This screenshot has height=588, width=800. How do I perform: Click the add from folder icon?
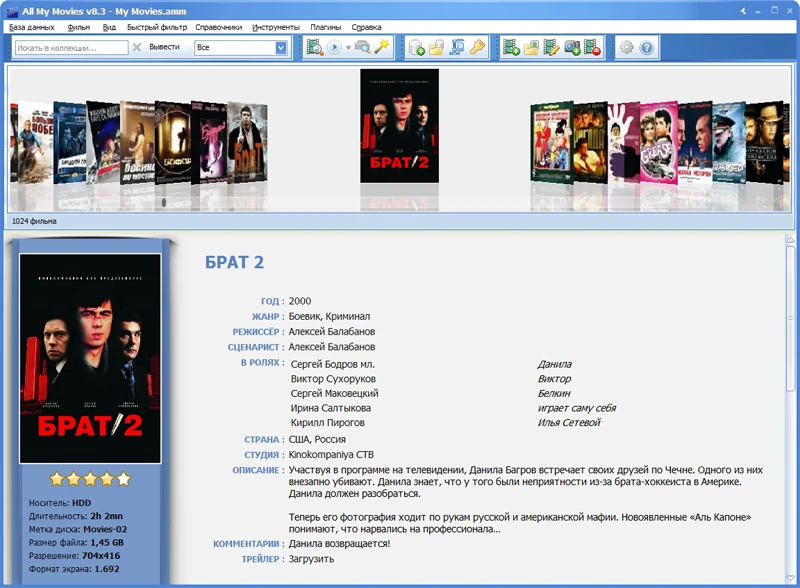[531, 47]
